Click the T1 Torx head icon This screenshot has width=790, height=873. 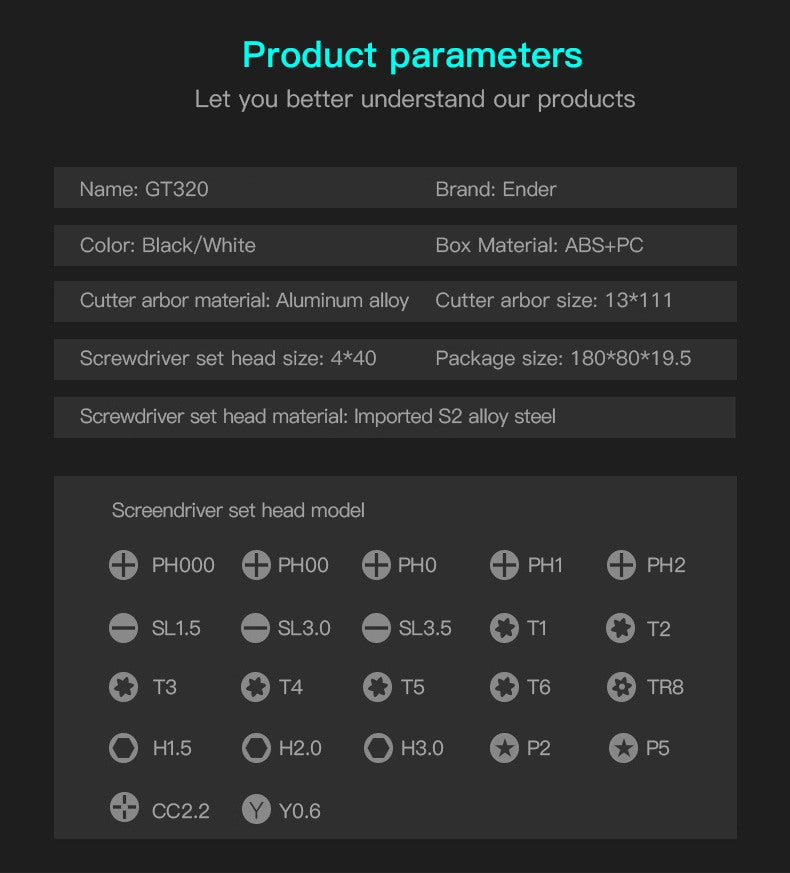pyautogui.click(x=504, y=628)
